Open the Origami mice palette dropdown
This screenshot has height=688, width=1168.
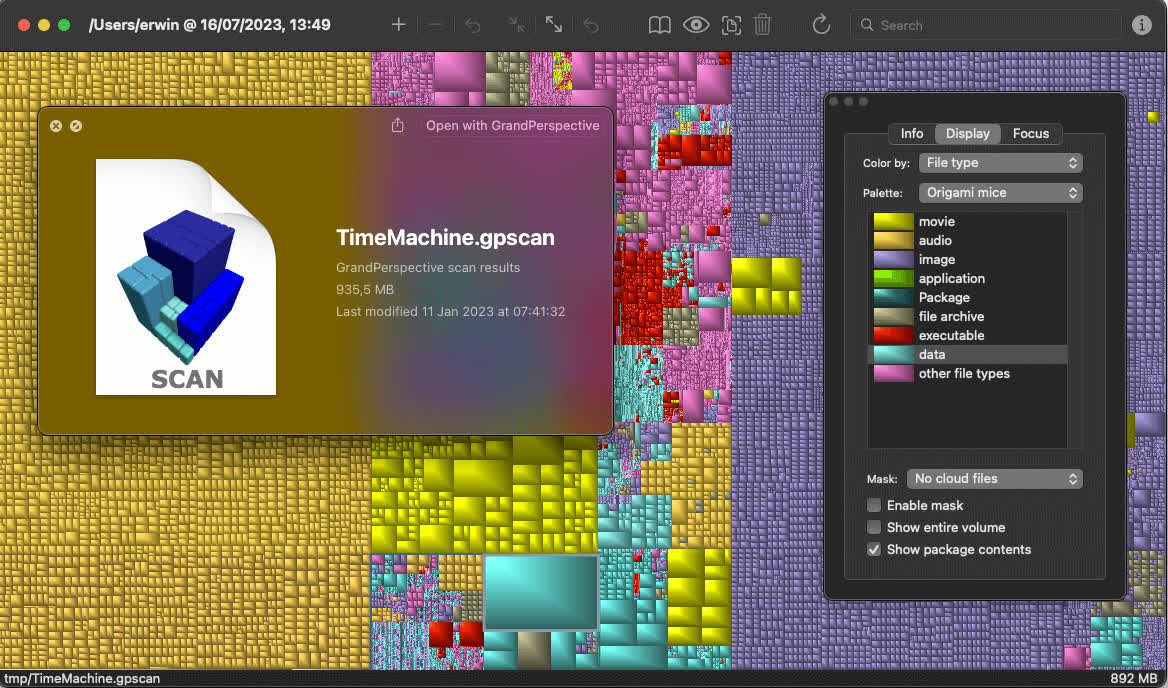(1000, 192)
